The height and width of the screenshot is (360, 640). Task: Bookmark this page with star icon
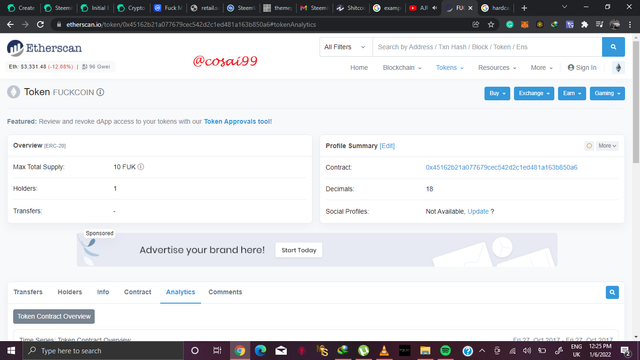pos(491,24)
